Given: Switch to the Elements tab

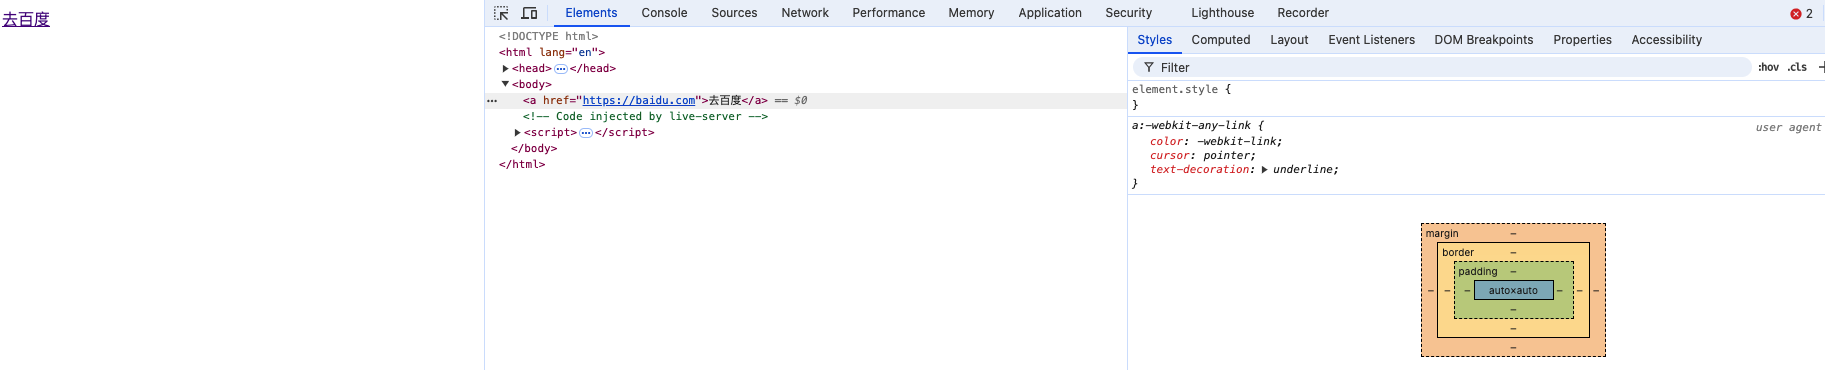Looking at the screenshot, I should (591, 13).
